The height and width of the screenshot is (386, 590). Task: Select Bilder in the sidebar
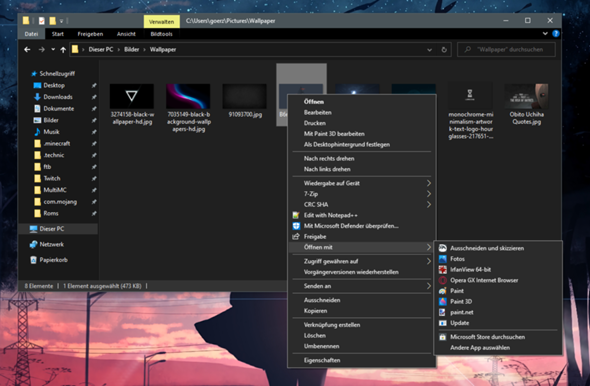click(51, 120)
